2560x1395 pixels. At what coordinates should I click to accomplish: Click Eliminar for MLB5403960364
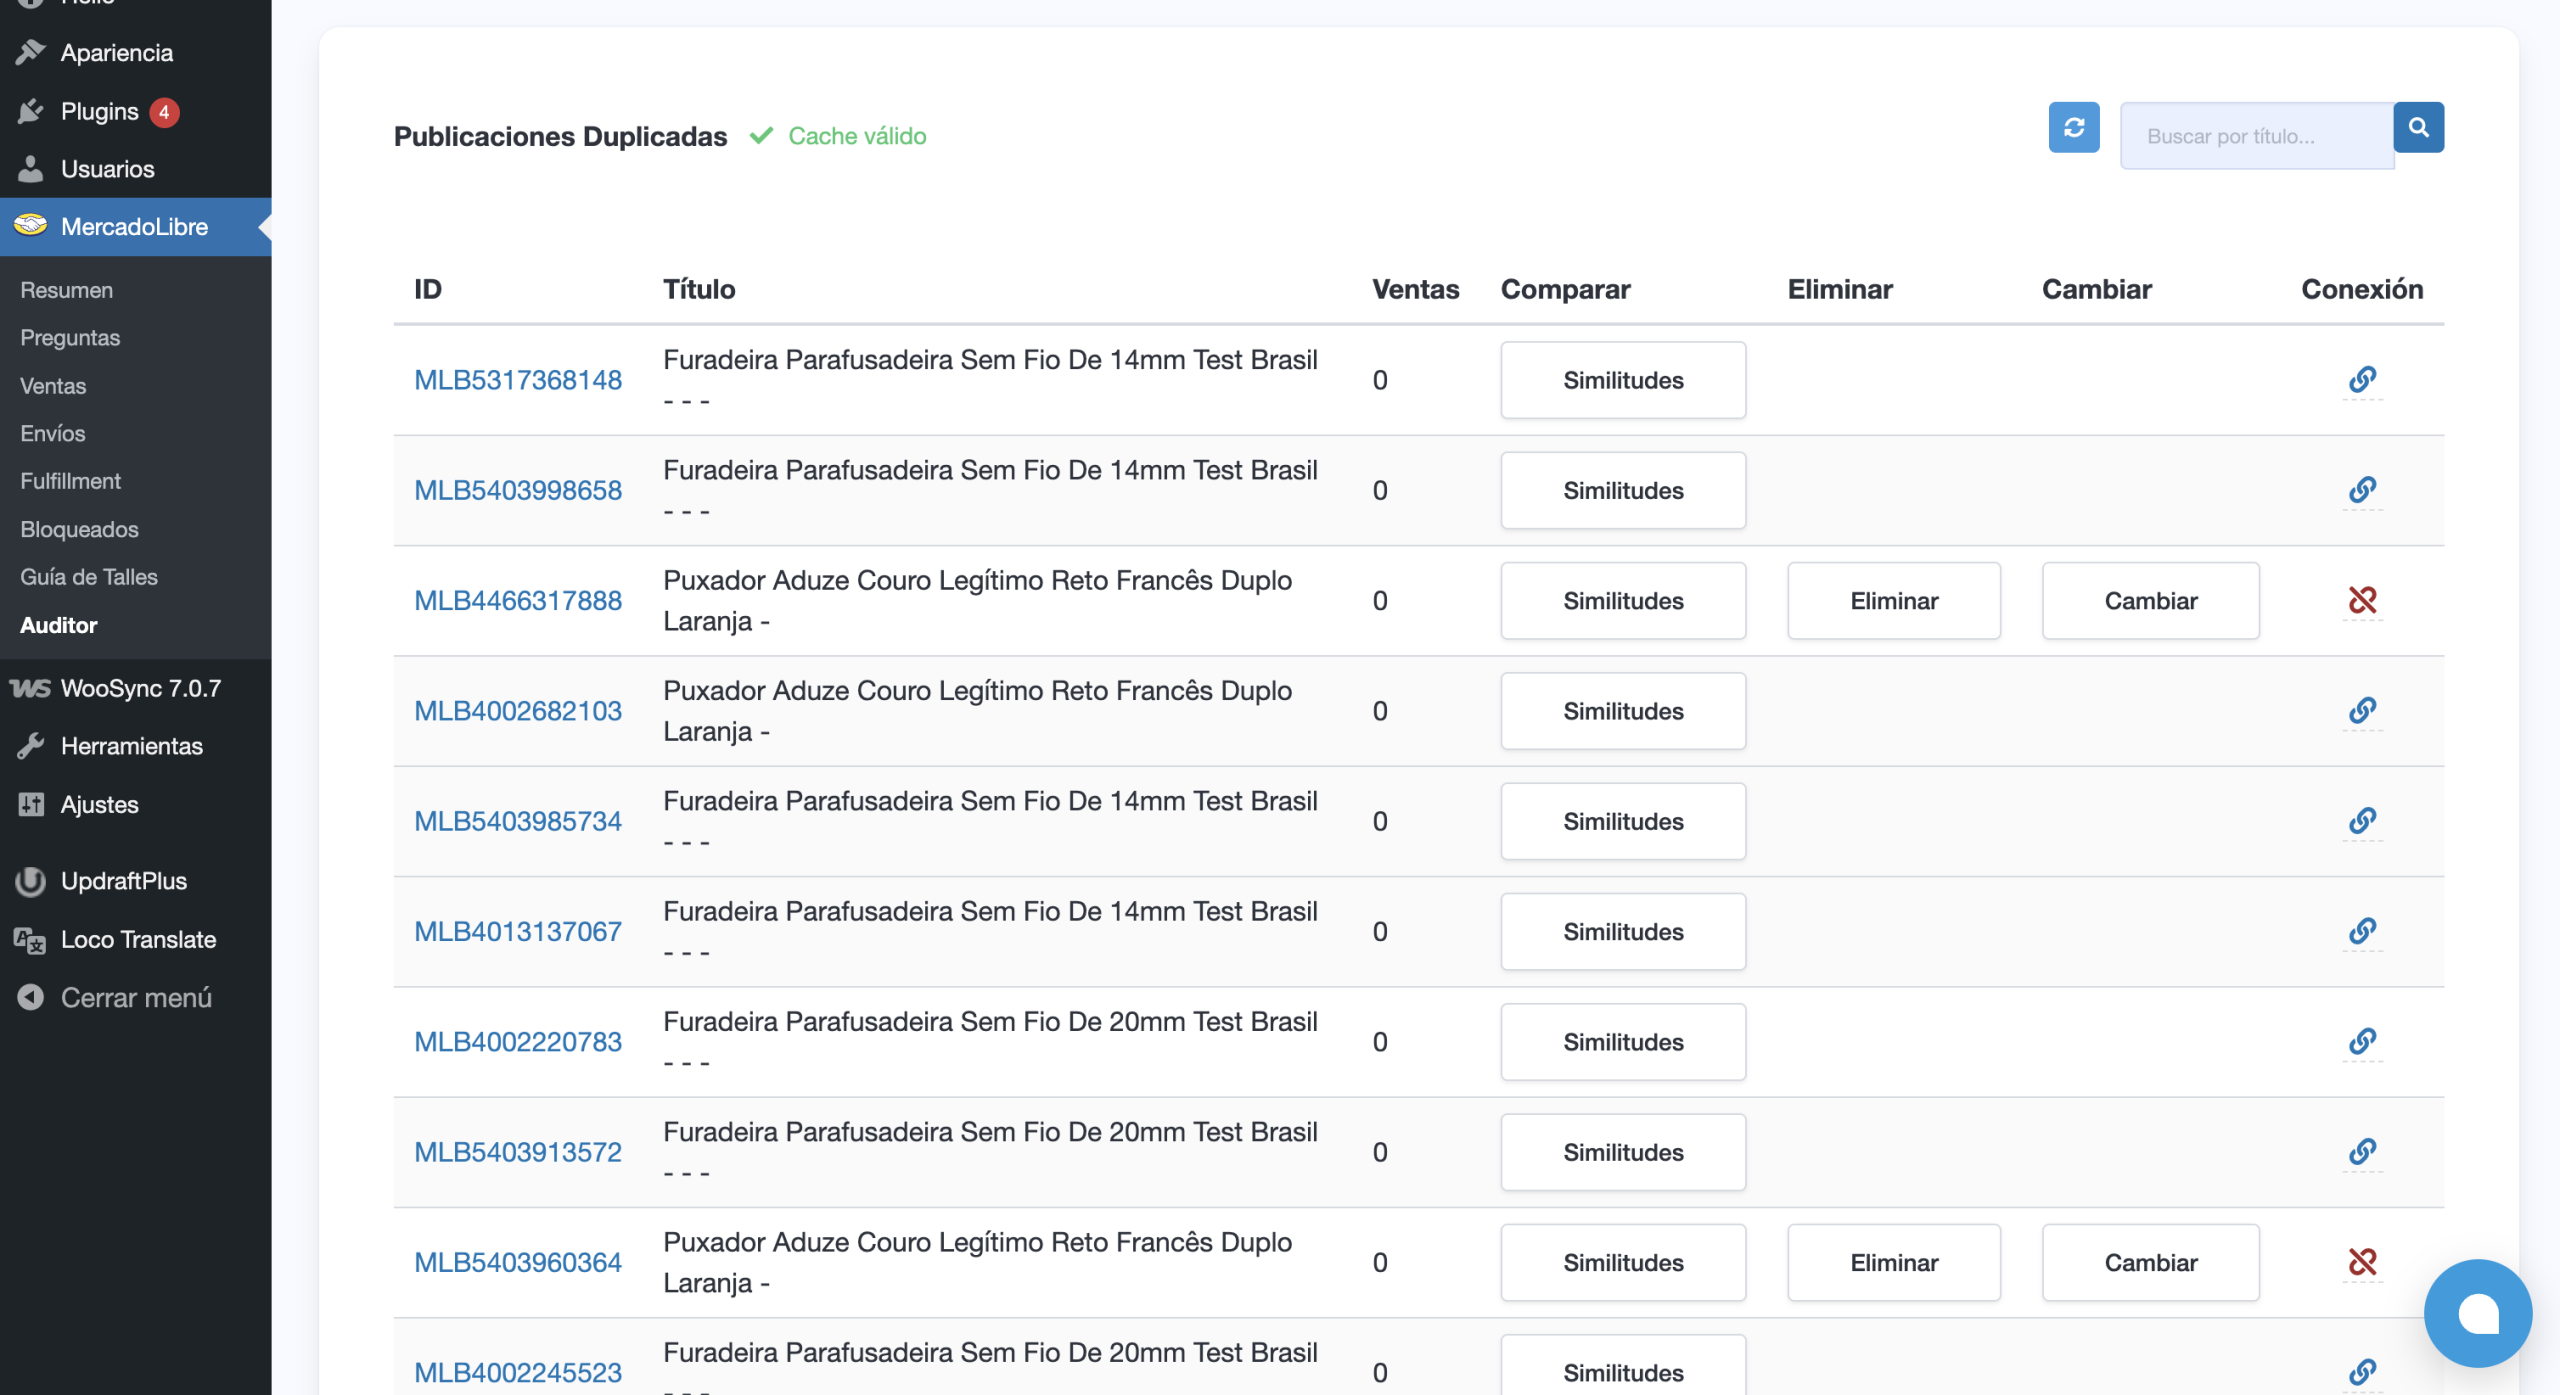click(1894, 1262)
